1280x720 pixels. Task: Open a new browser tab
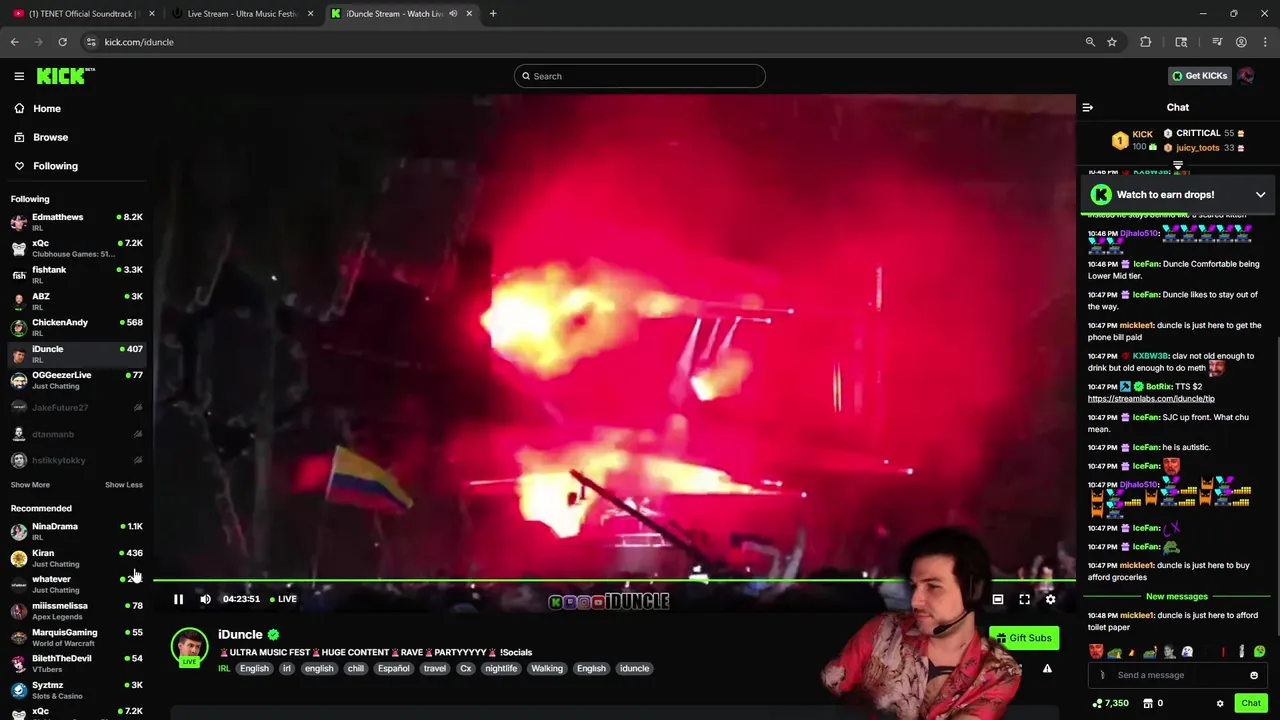point(493,14)
